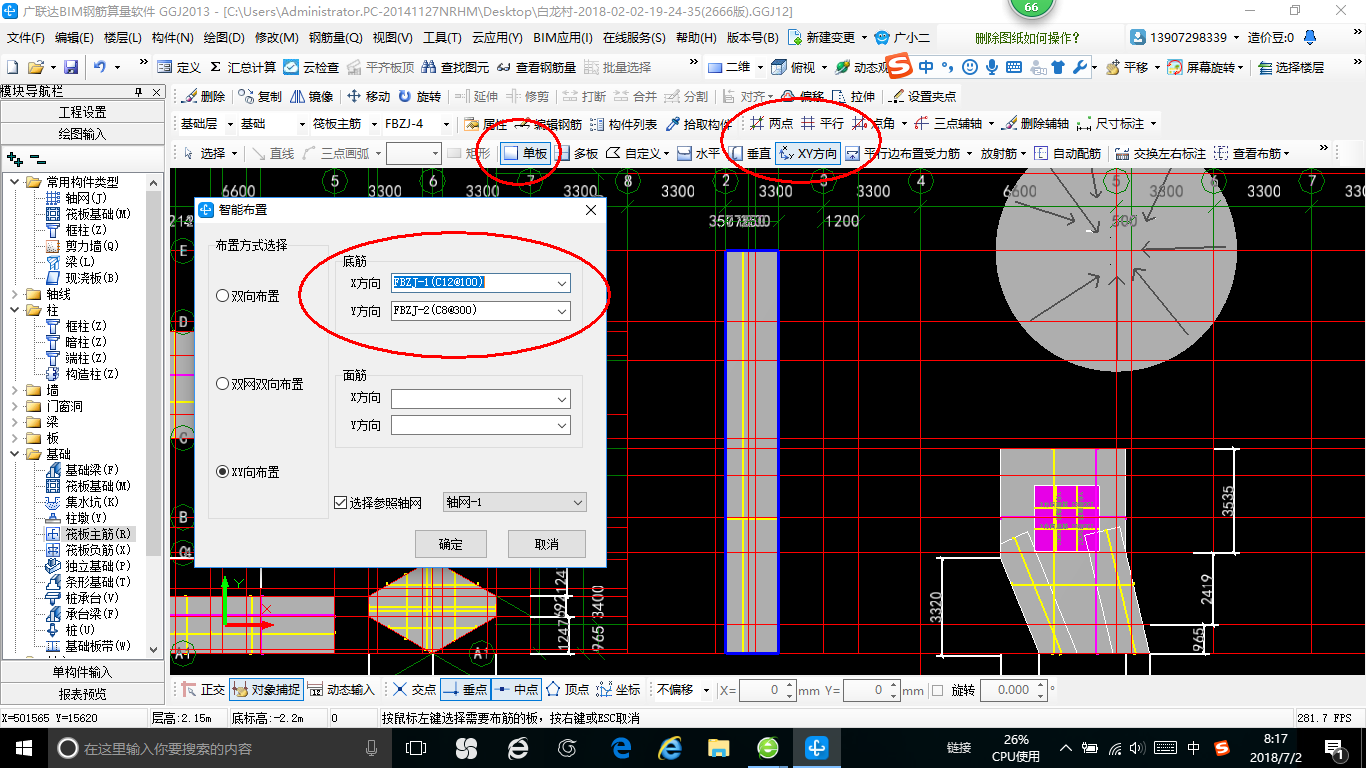Select the 复制 (Copy) tool
This screenshot has height=768, width=1366.
click(261, 97)
